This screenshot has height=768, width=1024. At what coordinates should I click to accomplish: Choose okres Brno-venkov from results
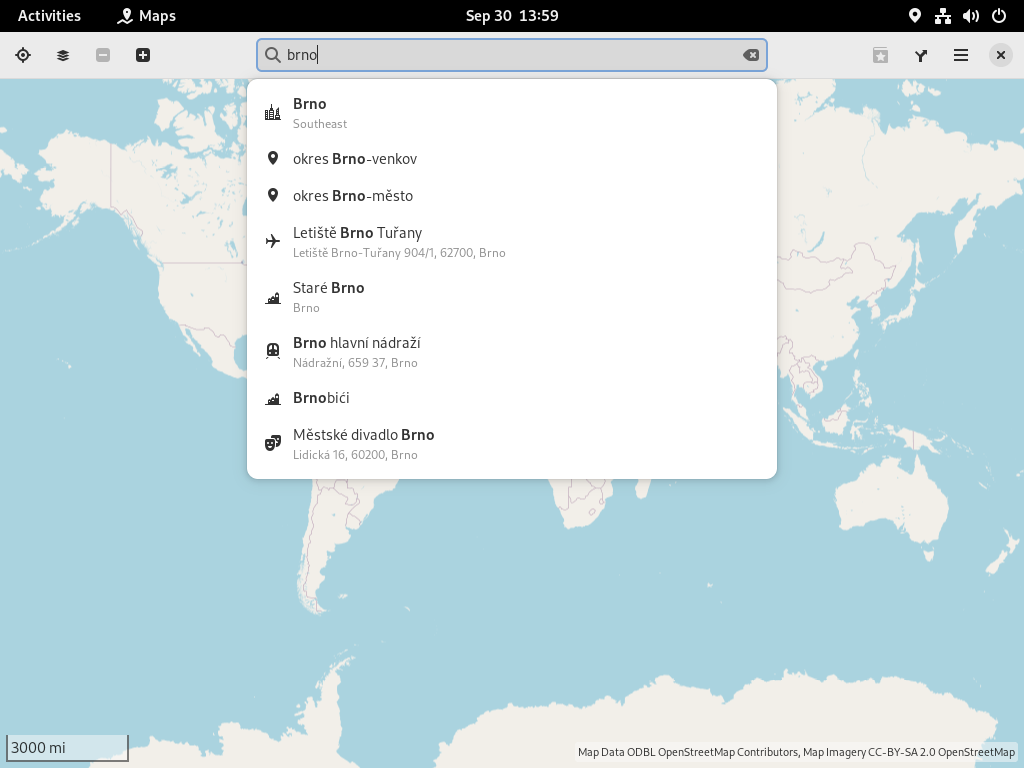point(512,159)
